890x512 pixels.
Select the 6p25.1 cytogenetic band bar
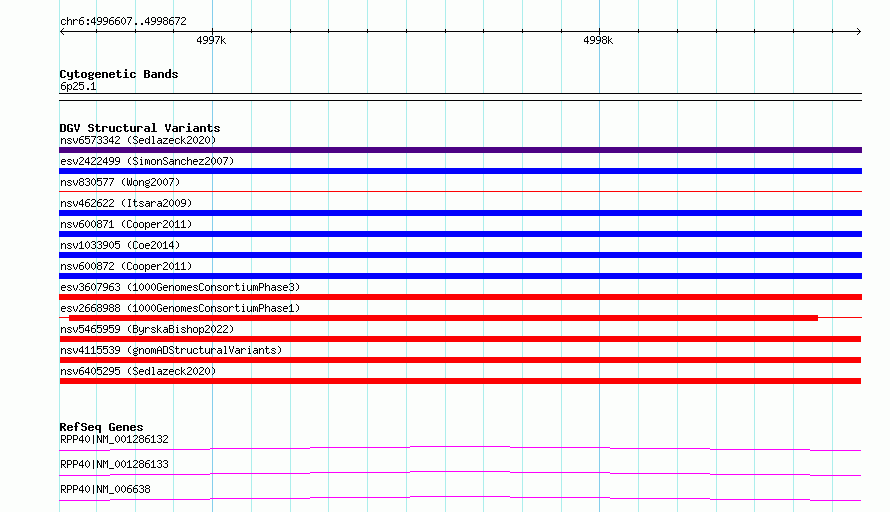[460, 97]
